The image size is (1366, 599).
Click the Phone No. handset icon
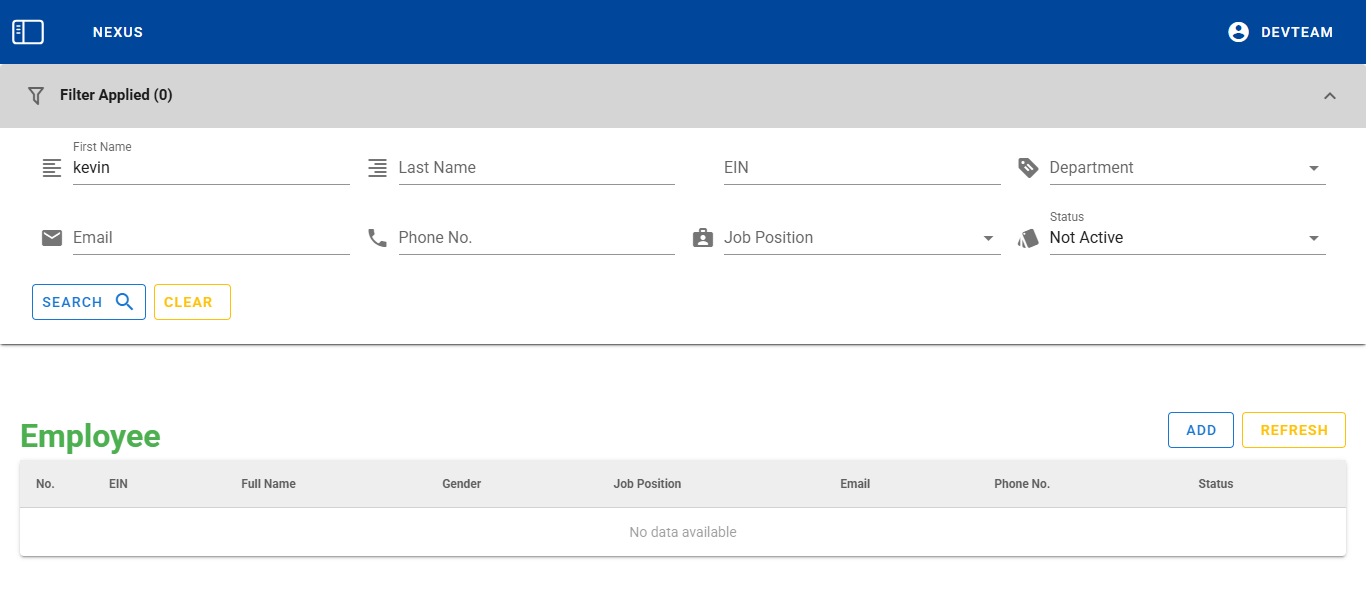tap(377, 238)
